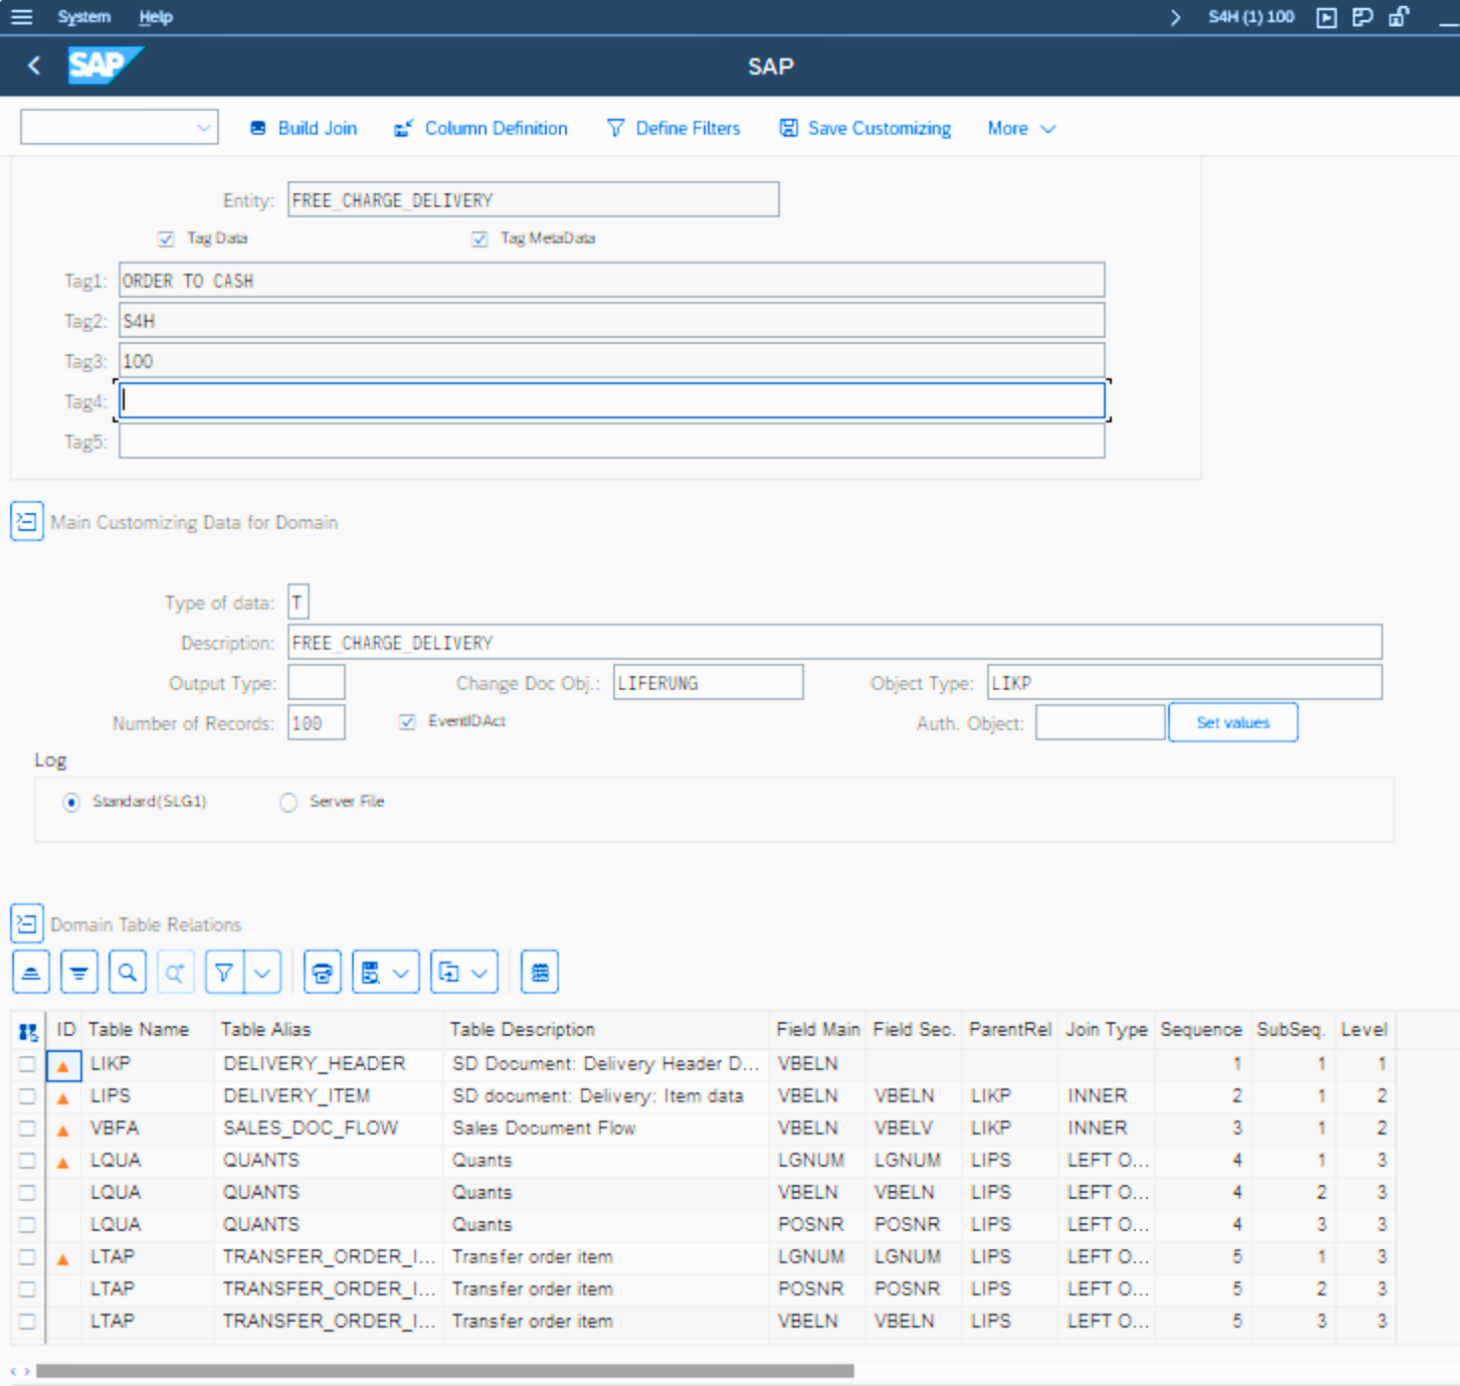Open the filter options dropdown arrow
This screenshot has height=1386, width=1460.
[x=263, y=973]
